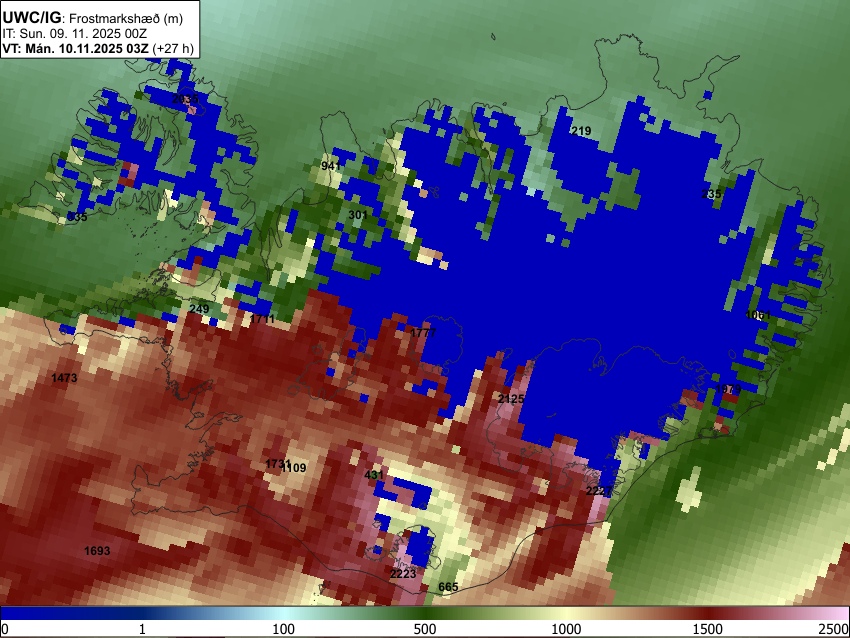Click map value label 941
The height and width of the screenshot is (638, 850).
(x=331, y=166)
